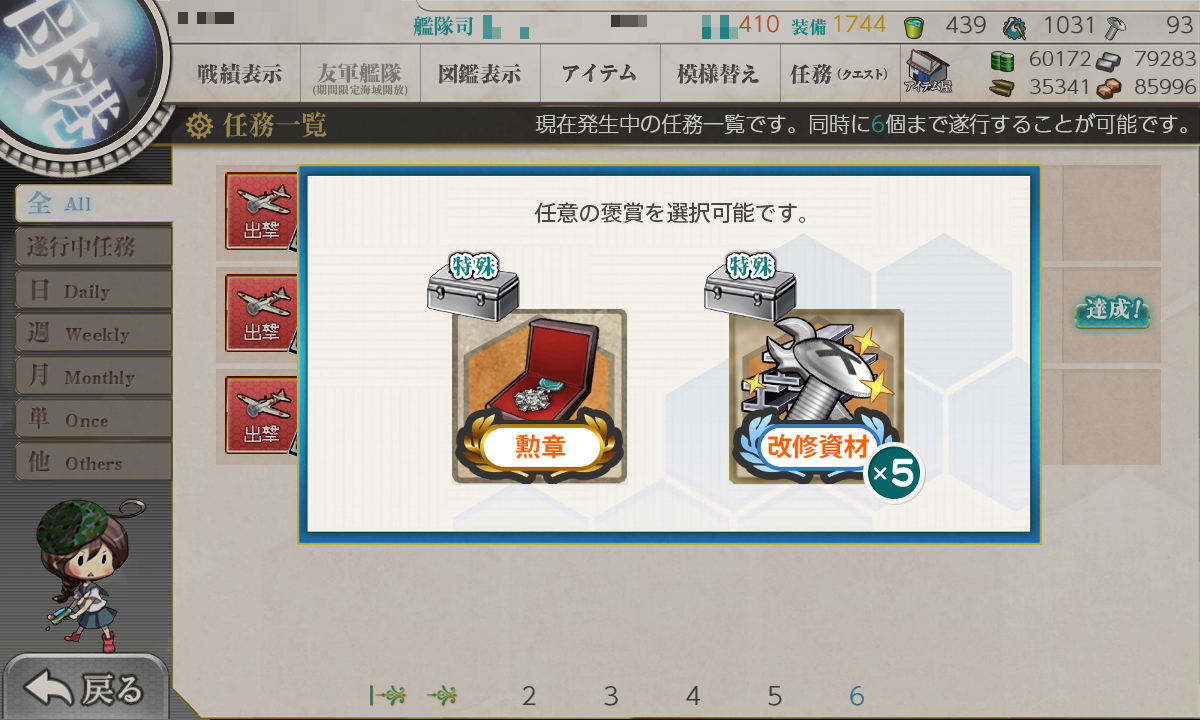Choose the 改修資材 x5 reward
The image size is (1200, 720).
(x=817, y=397)
